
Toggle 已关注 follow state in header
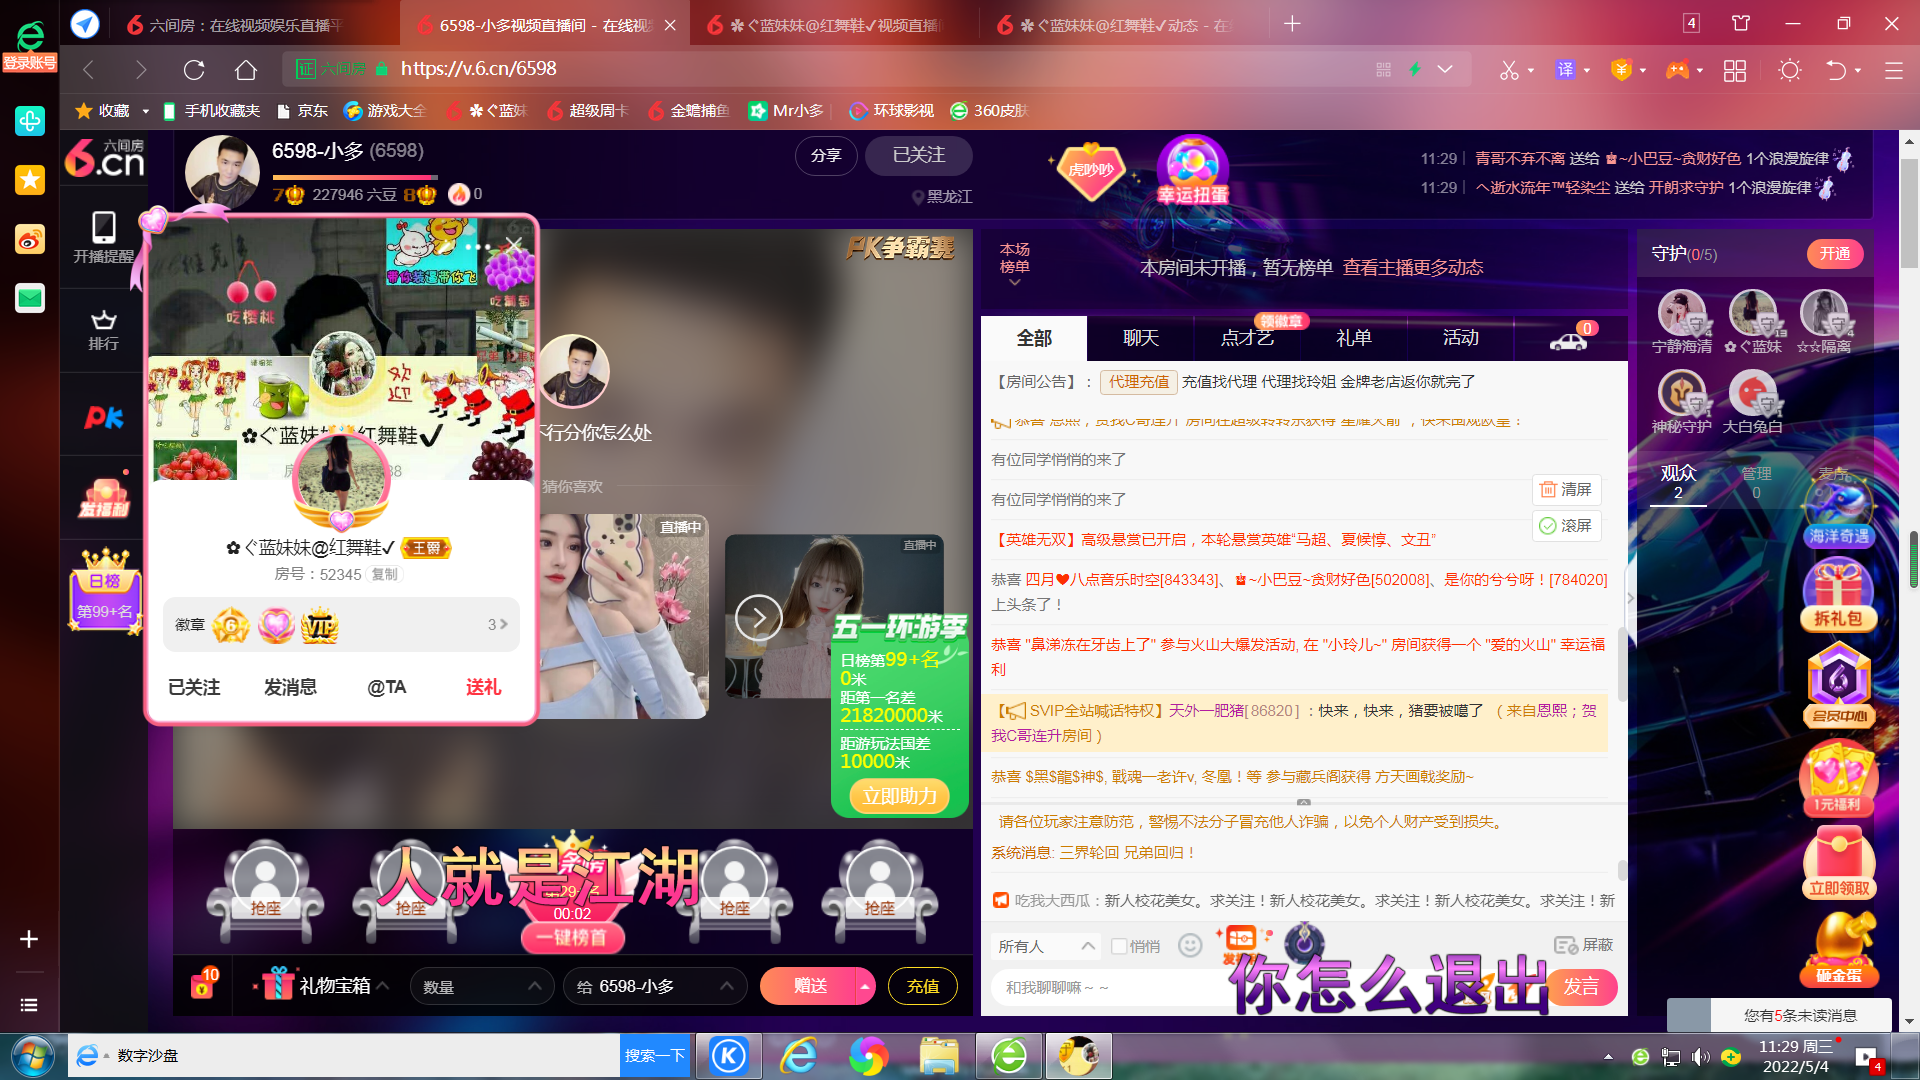click(918, 155)
